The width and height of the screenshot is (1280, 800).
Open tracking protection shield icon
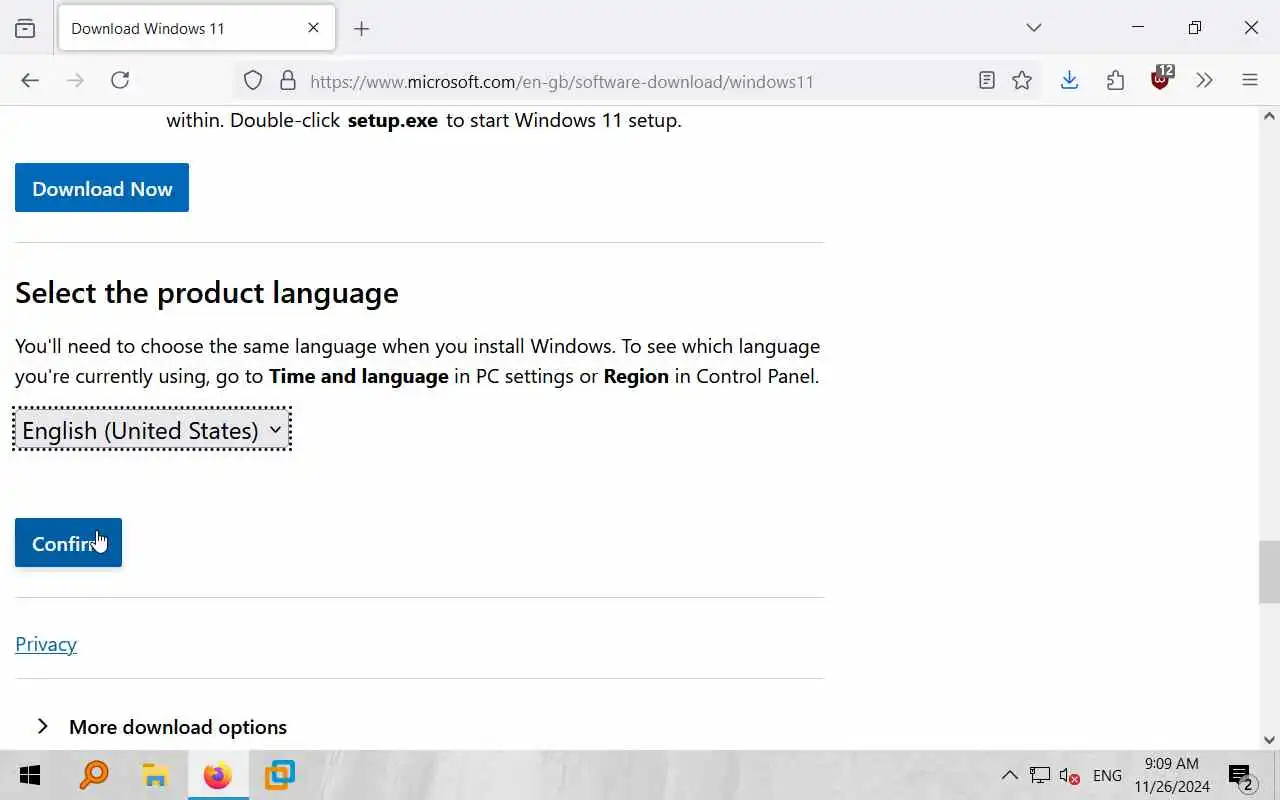[253, 81]
